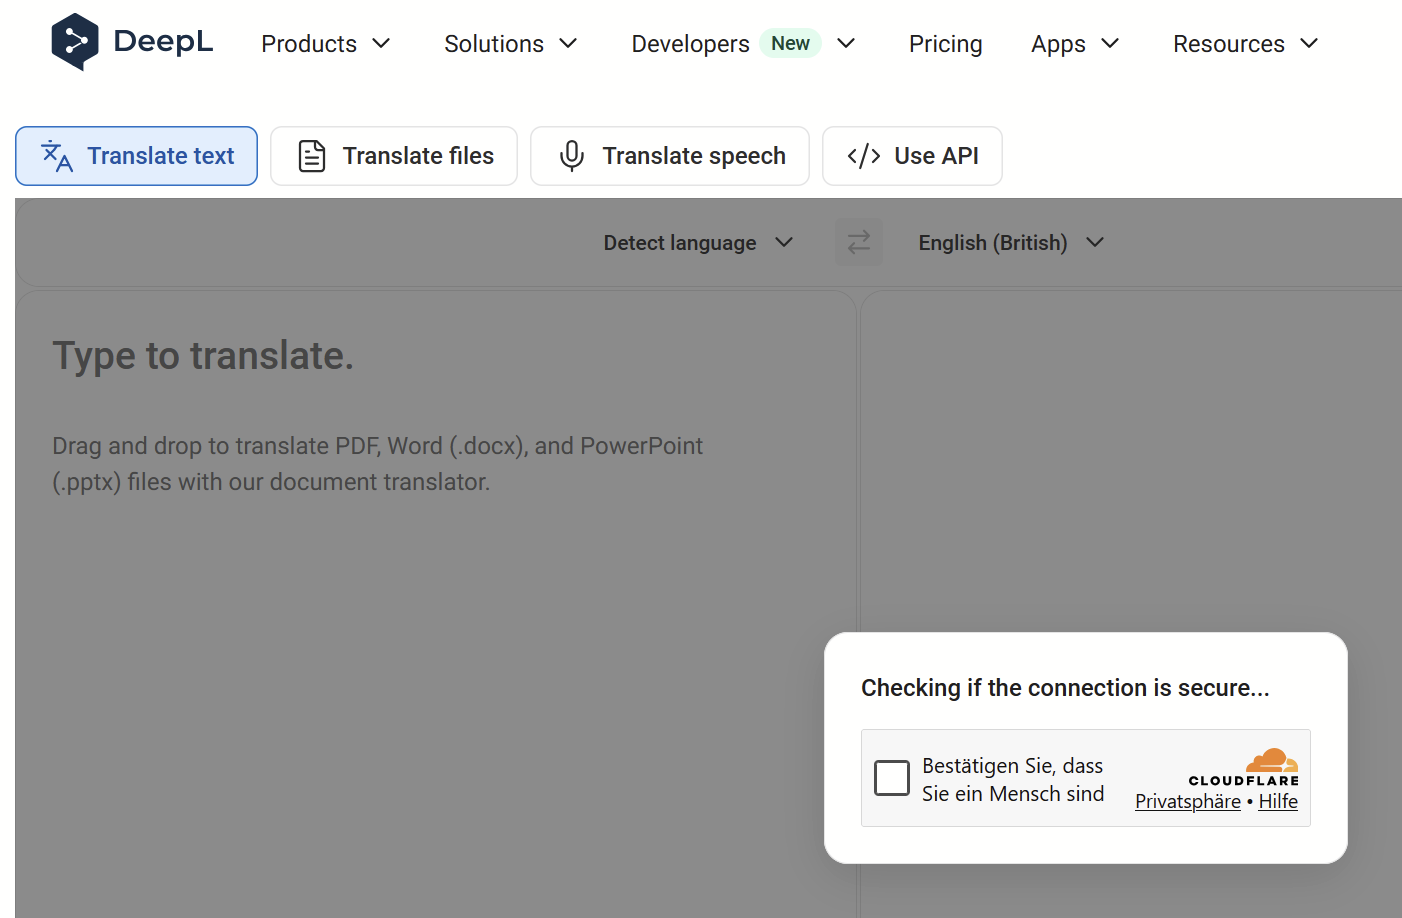Click the DeepL hexagon logo icon

point(75,42)
